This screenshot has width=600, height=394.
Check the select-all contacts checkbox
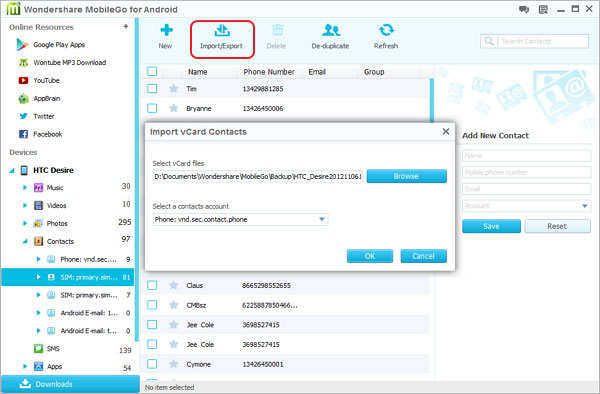coord(152,72)
